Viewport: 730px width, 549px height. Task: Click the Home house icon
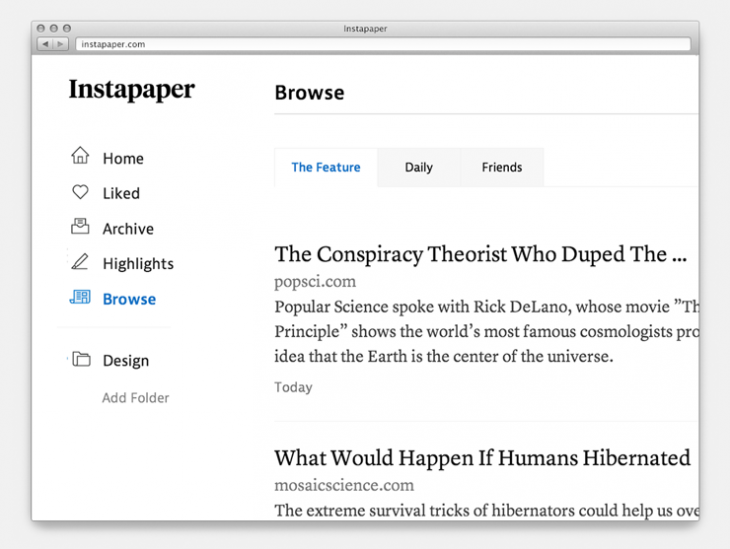click(x=80, y=155)
